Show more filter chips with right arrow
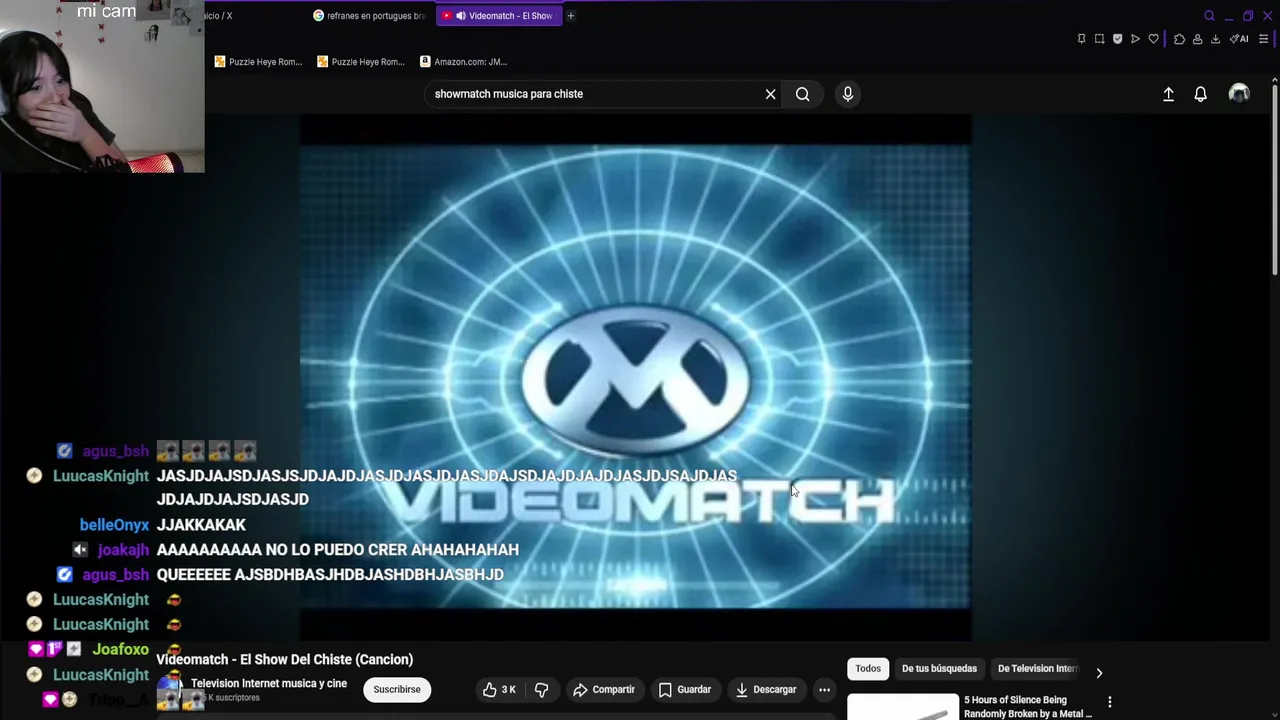Screen dimensions: 1280x720 (1099, 672)
